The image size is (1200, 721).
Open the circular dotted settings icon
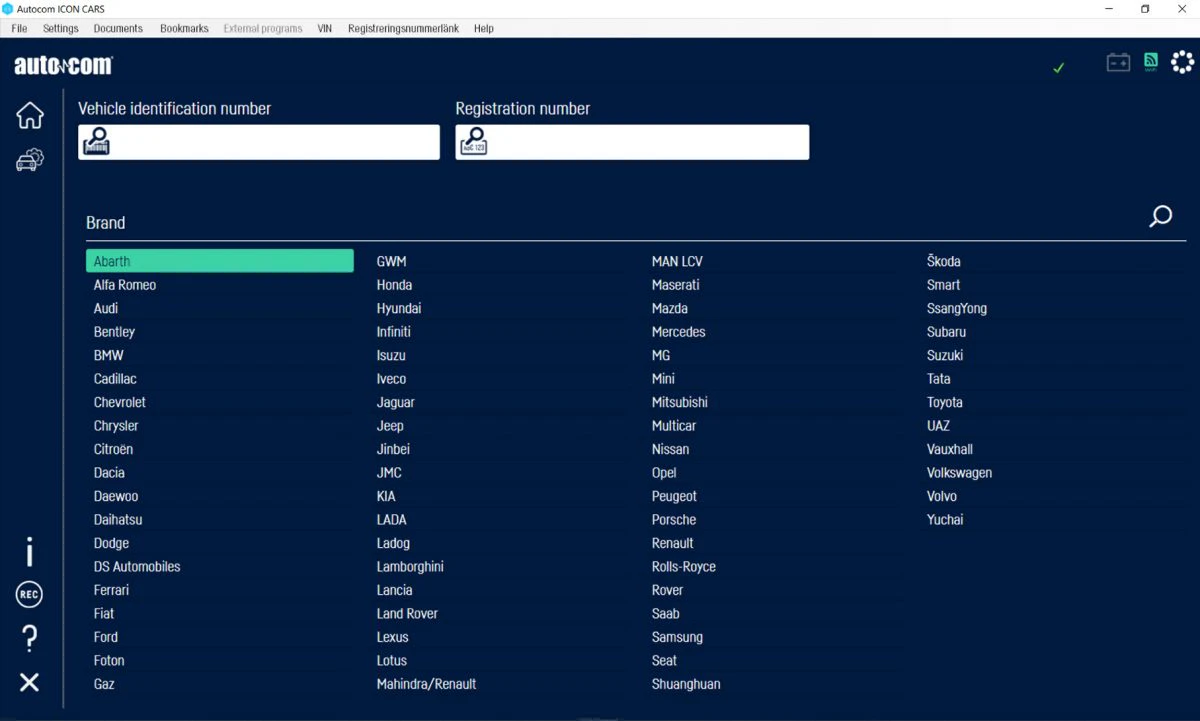(1183, 63)
